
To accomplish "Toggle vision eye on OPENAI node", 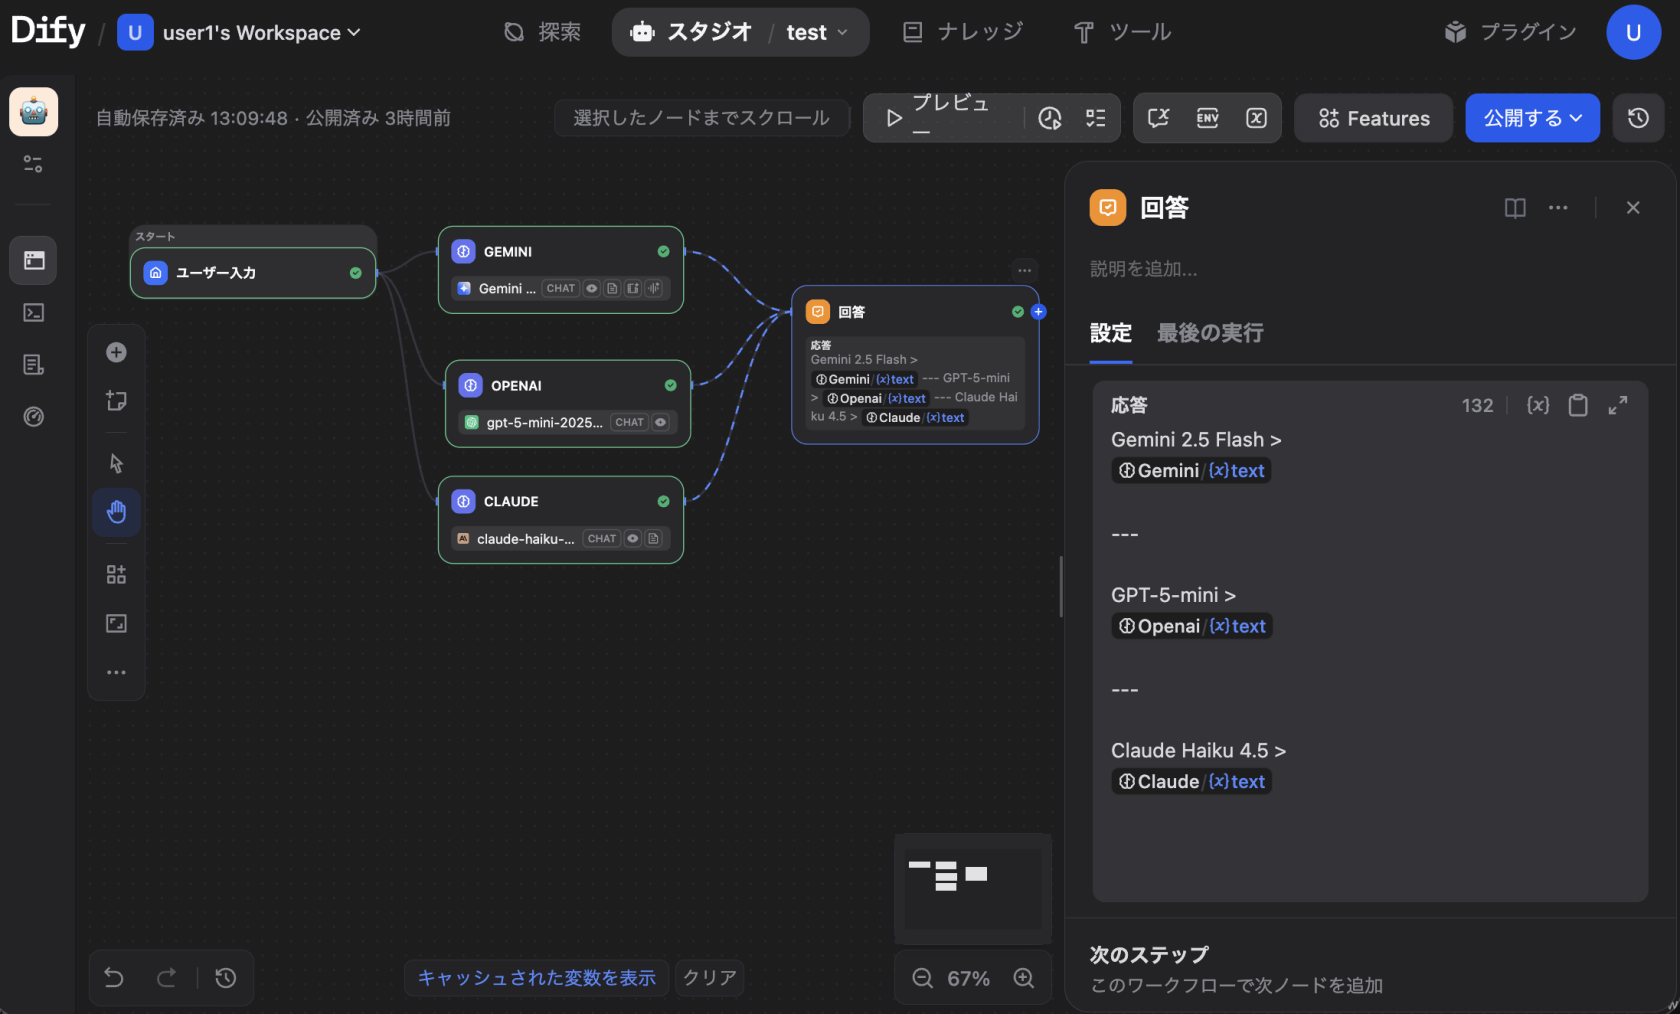I will point(660,422).
